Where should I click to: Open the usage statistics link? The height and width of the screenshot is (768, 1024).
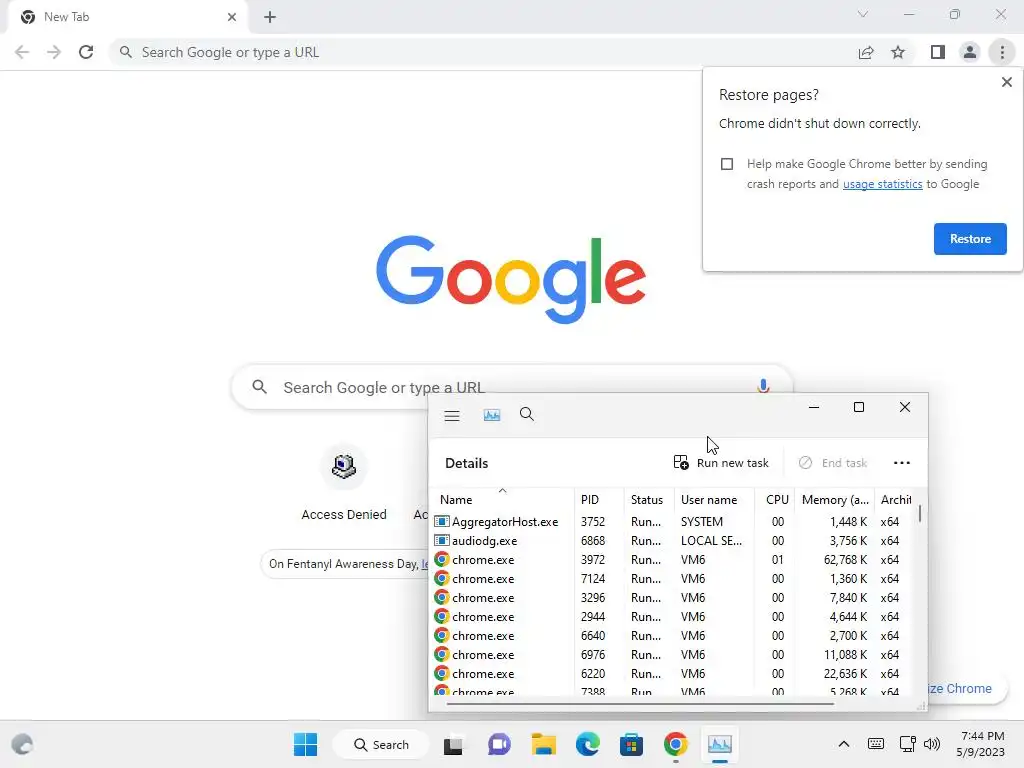(x=882, y=184)
